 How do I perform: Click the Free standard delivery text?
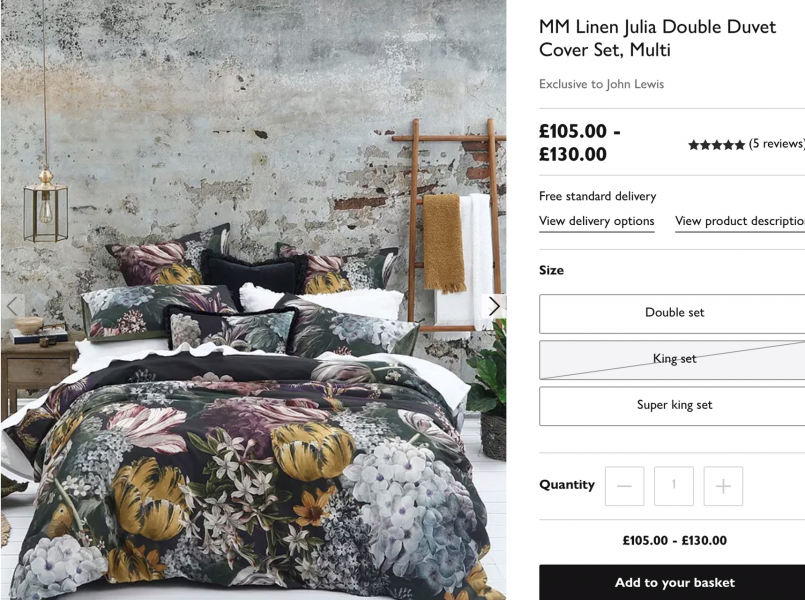tap(598, 196)
